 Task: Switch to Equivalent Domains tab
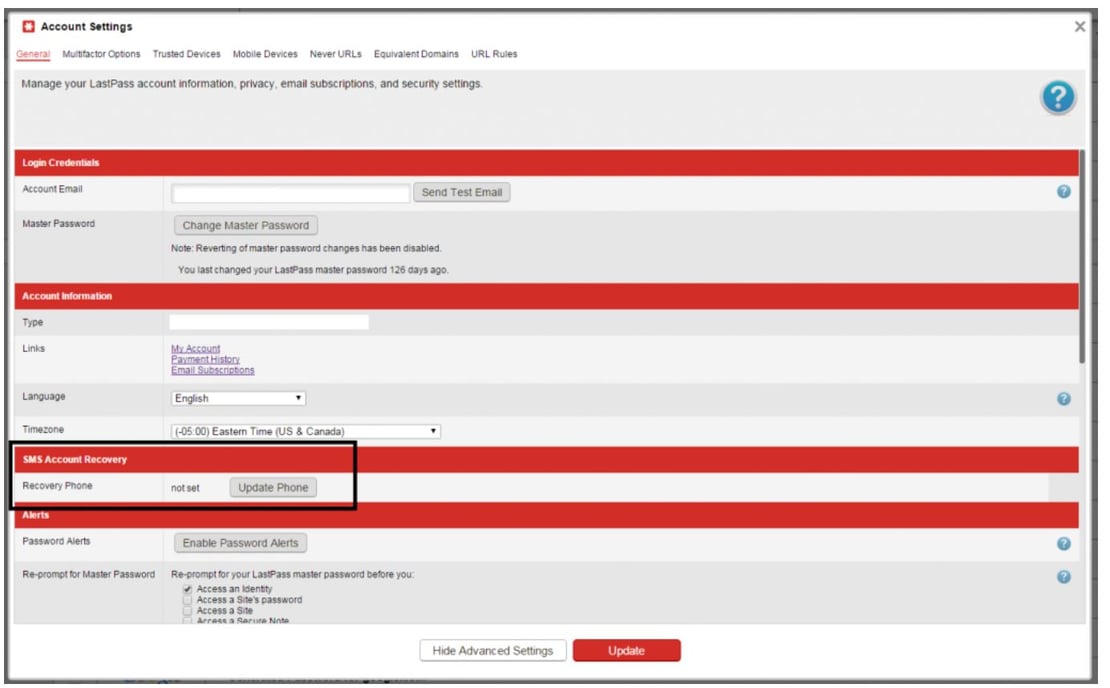[x=416, y=54]
